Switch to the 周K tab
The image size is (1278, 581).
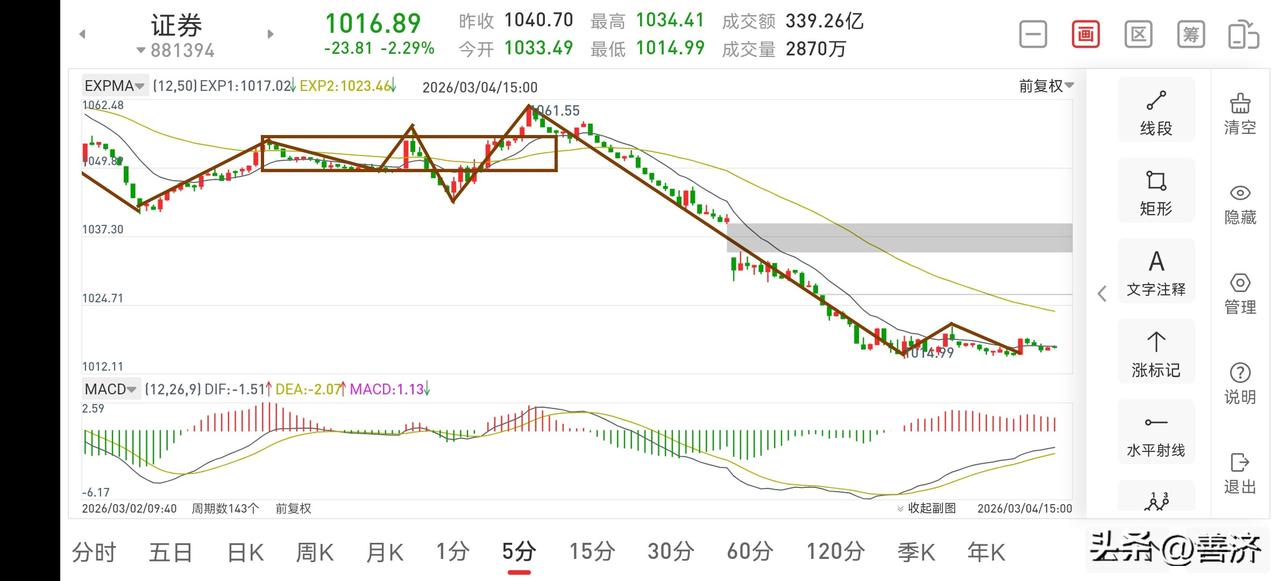pos(315,551)
